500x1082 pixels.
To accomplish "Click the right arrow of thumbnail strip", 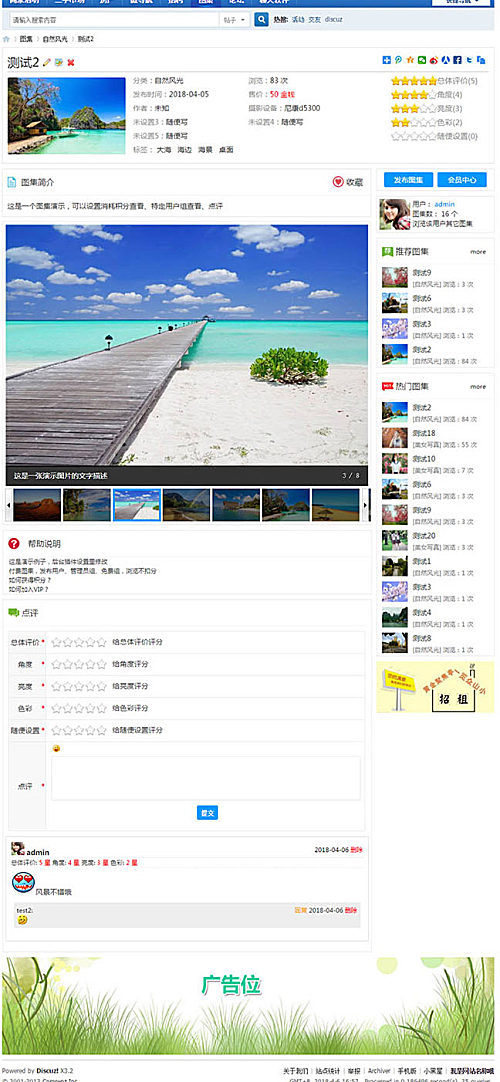I will 366,505.
